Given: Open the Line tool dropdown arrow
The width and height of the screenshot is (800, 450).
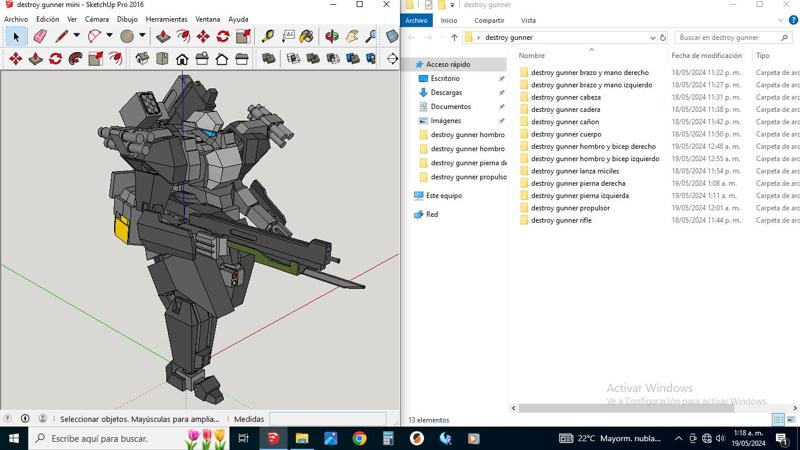Looking at the screenshot, I should coord(77,36).
